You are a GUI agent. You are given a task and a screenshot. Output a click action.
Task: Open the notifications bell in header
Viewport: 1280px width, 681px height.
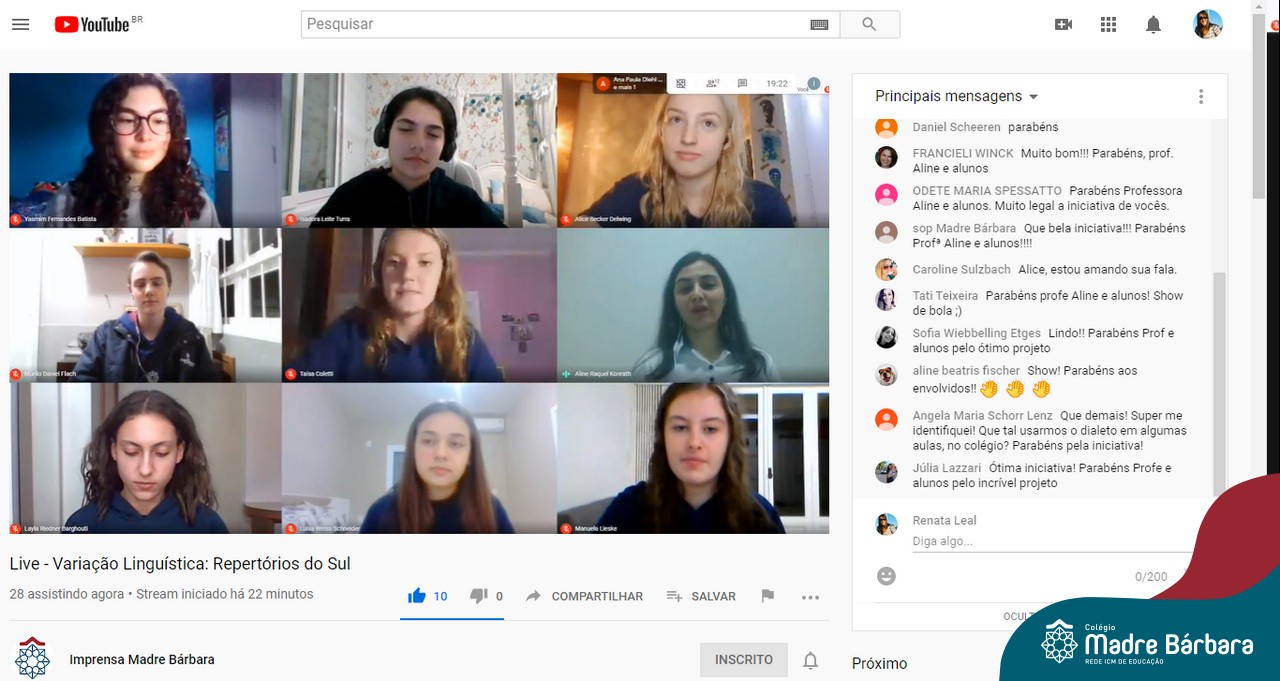tap(1153, 24)
